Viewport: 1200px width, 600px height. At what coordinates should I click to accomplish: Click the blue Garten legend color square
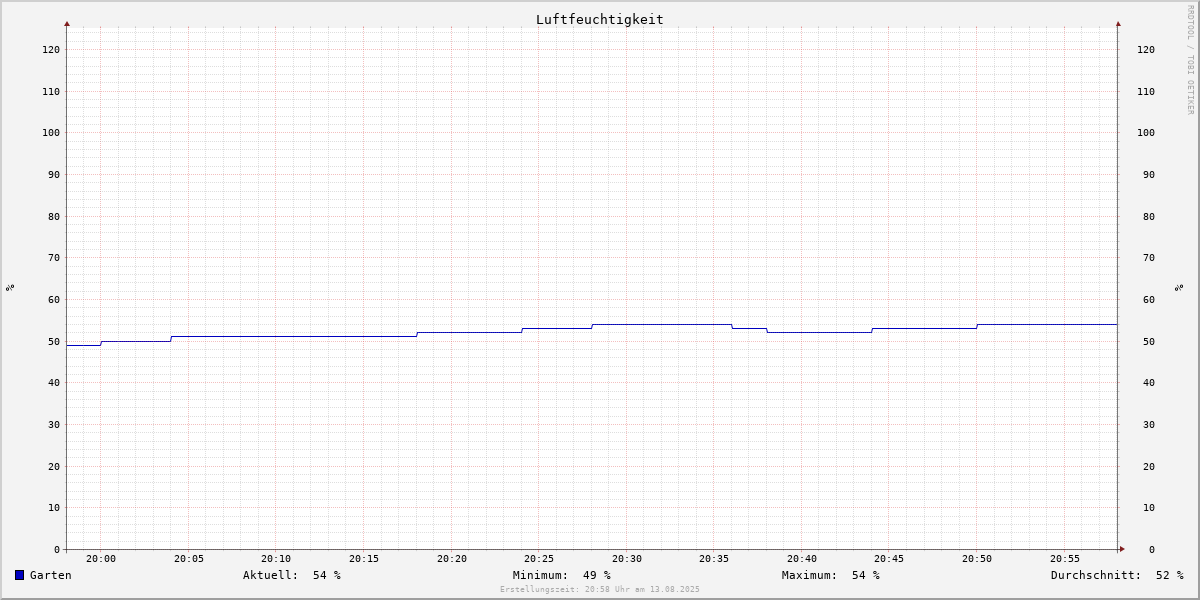click(x=19, y=575)
